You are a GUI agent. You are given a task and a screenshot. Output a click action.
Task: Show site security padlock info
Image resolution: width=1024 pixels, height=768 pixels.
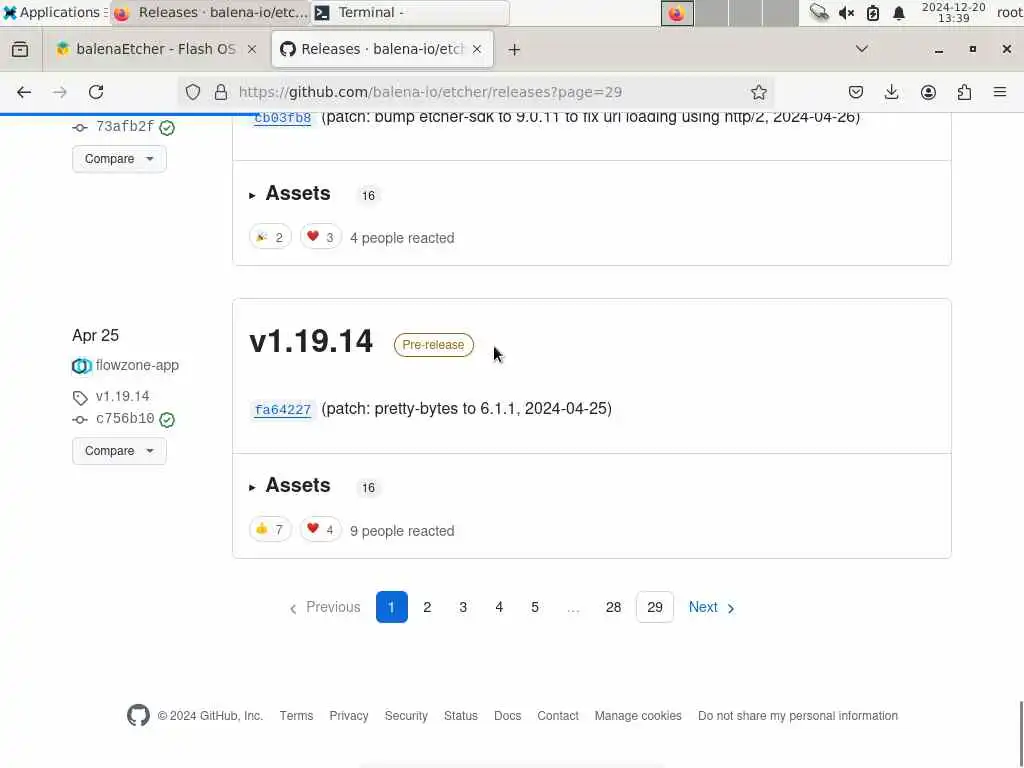tap(221, 92)
